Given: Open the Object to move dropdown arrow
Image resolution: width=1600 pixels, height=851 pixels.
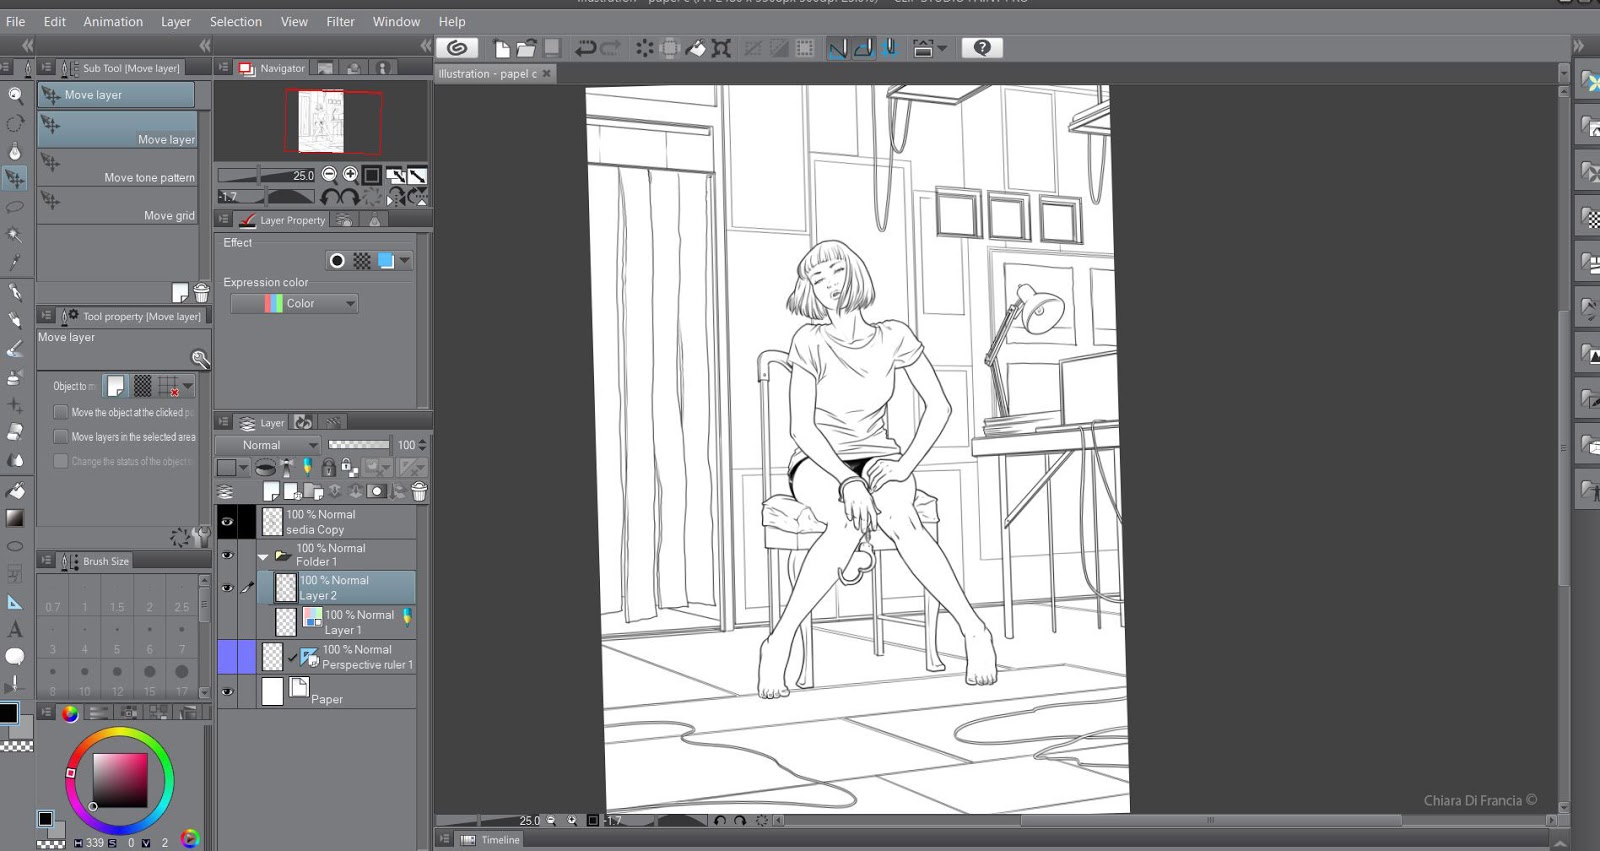Looking at the screenshot, I should [x=188, y=386].
